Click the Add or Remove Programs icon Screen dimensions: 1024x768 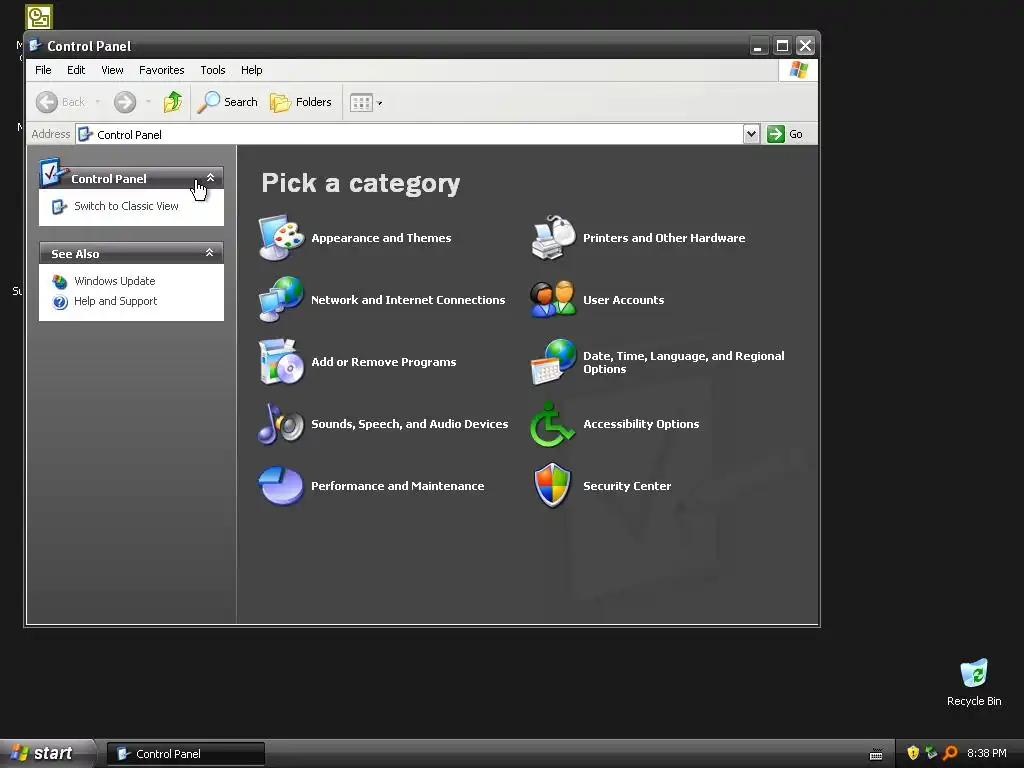click(281, 362)
